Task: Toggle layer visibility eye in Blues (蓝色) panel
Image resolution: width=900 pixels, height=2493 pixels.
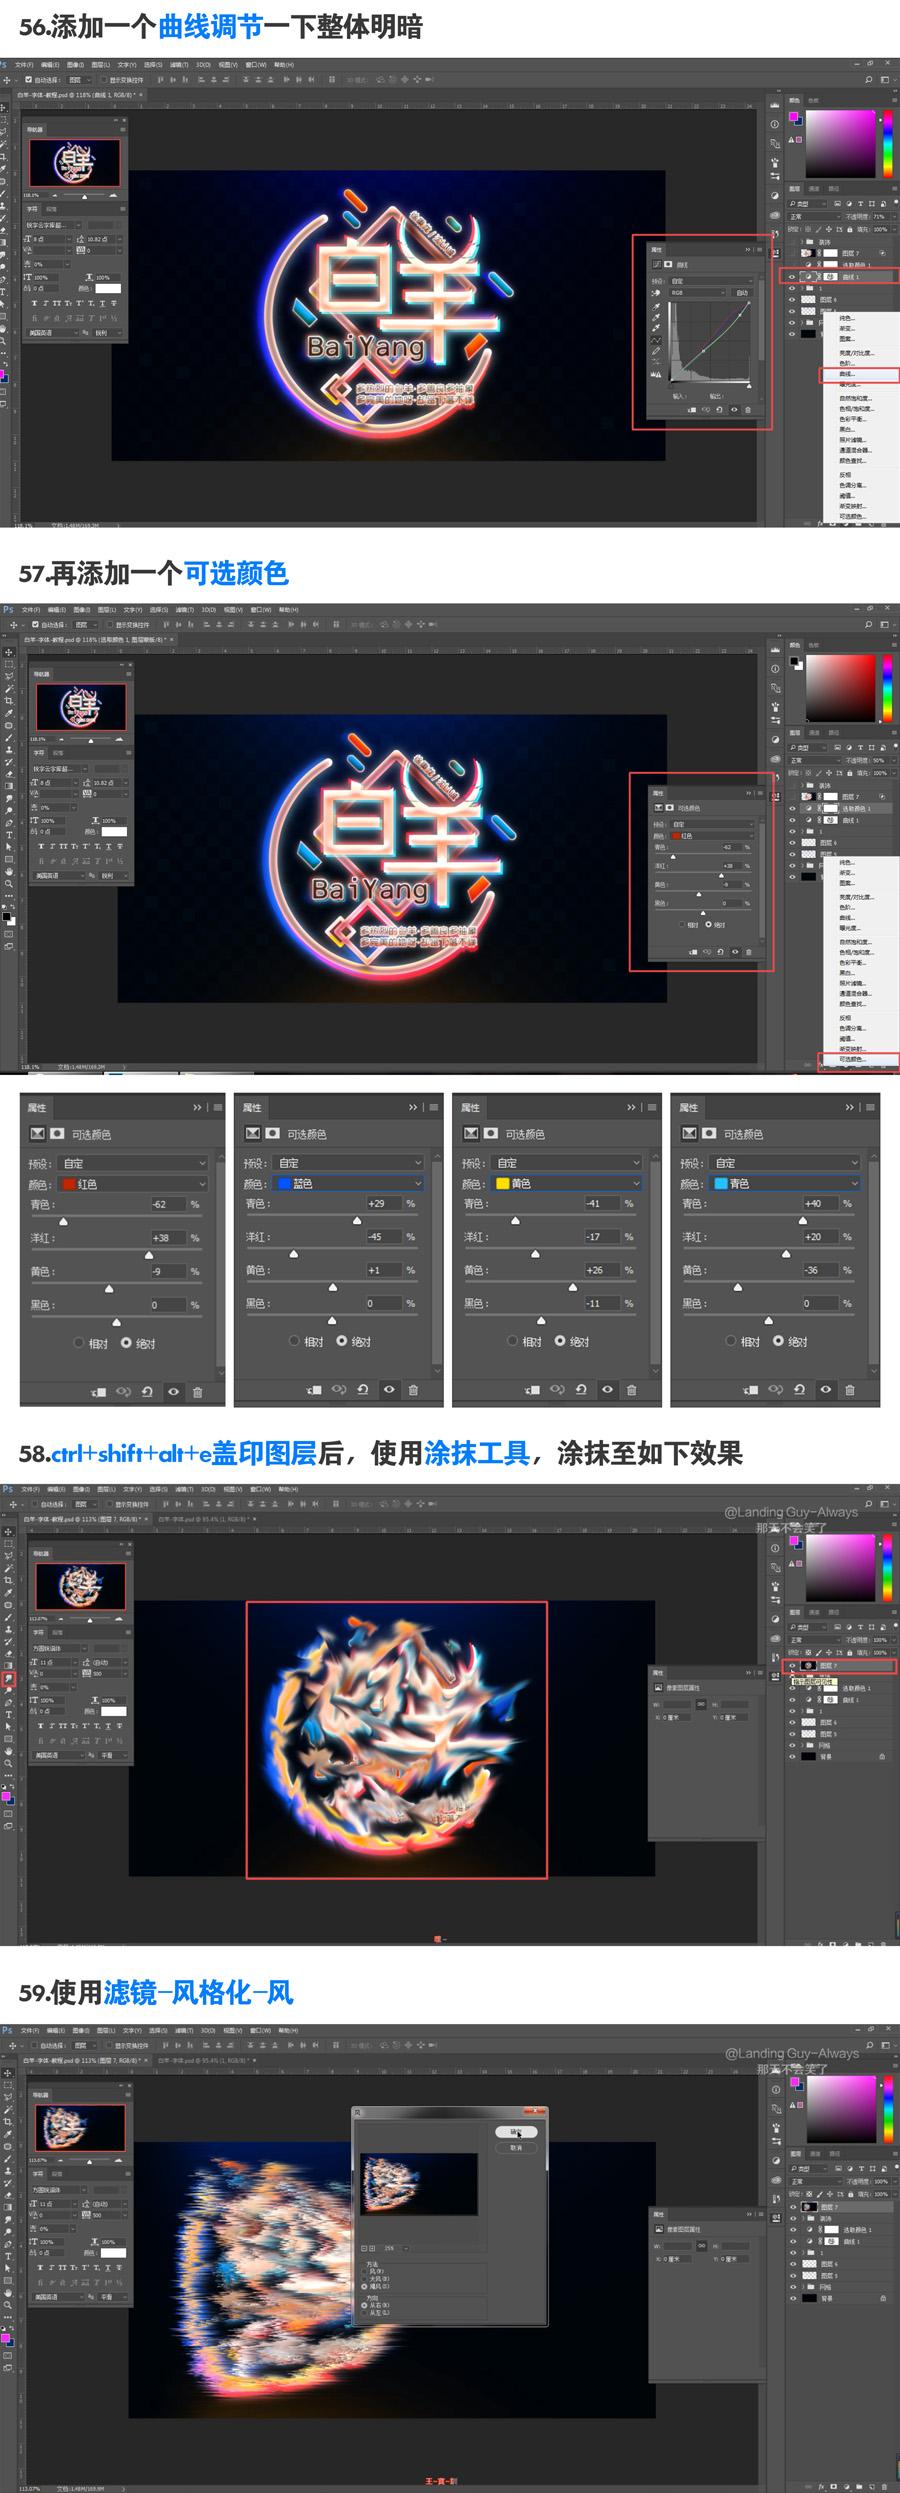Action: pos(389,1389)
